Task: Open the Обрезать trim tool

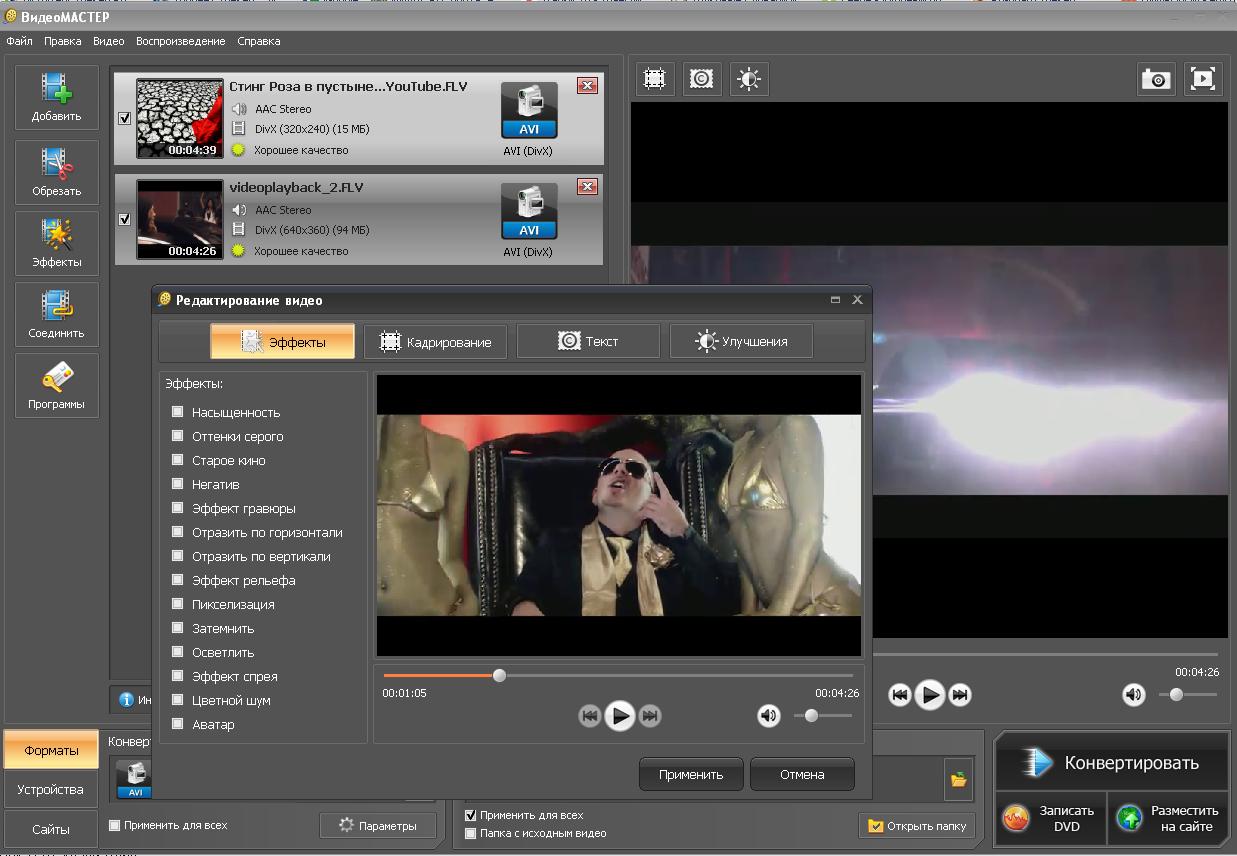Action: (57, 172)
